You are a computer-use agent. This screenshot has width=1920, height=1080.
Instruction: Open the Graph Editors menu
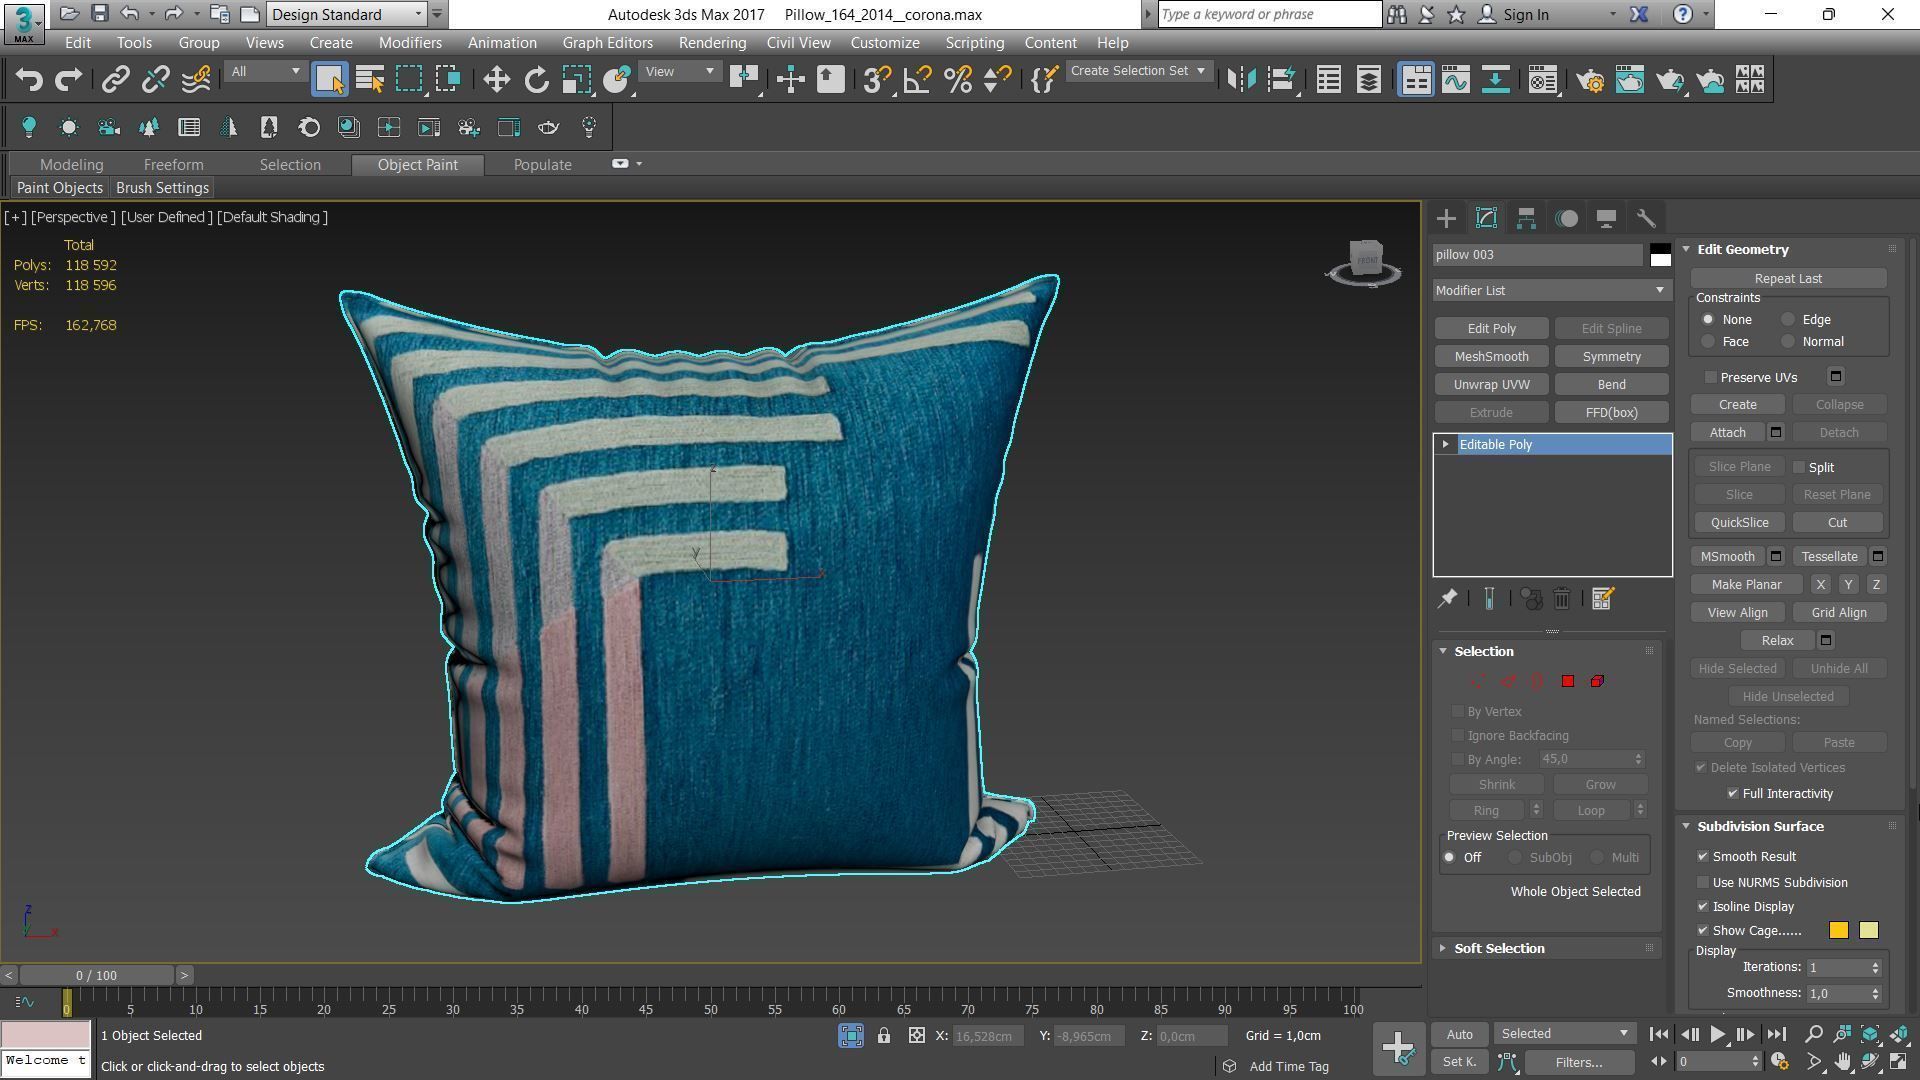point(607,43)
